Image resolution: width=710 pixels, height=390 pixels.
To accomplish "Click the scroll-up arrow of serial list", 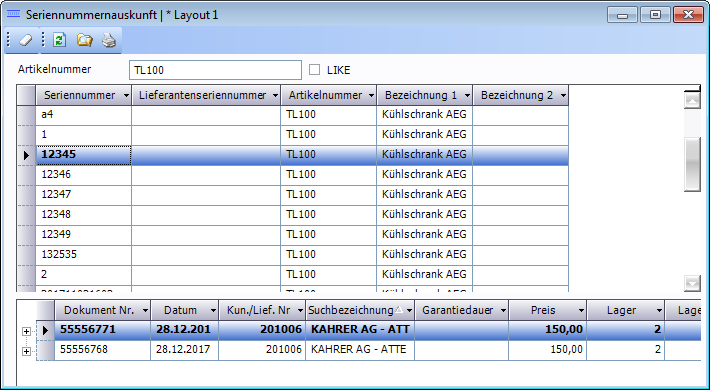I will (x=692, y=101).
